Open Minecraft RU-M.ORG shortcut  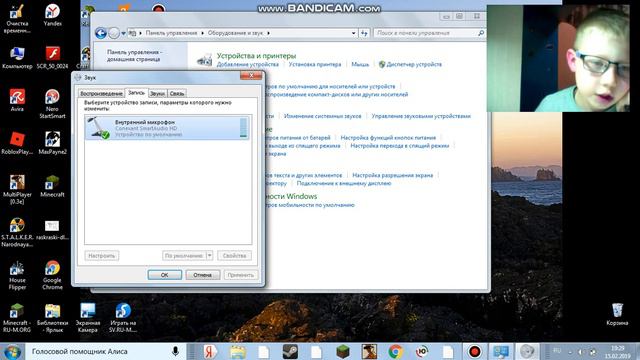click(x=17, y=318)
